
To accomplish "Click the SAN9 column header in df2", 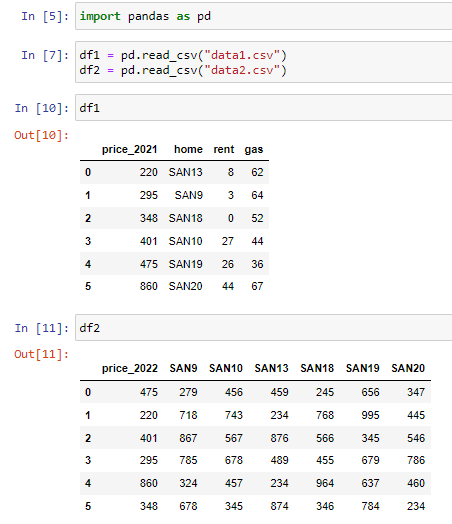I will tap(183, 368).
